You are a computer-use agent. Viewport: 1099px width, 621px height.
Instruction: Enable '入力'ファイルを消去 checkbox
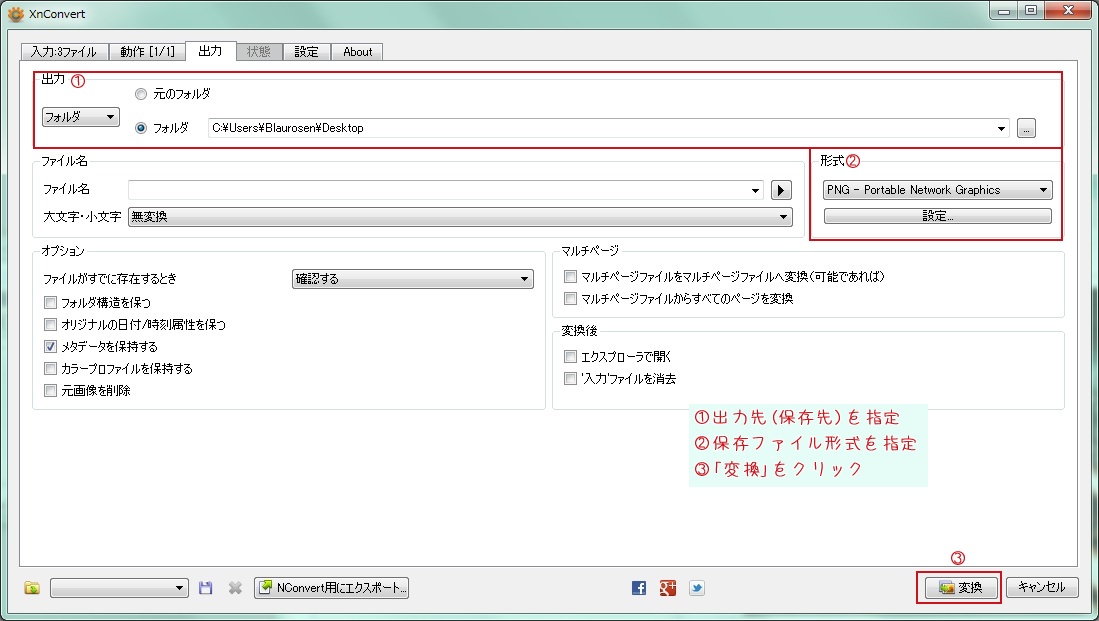[x=571, y=378]
